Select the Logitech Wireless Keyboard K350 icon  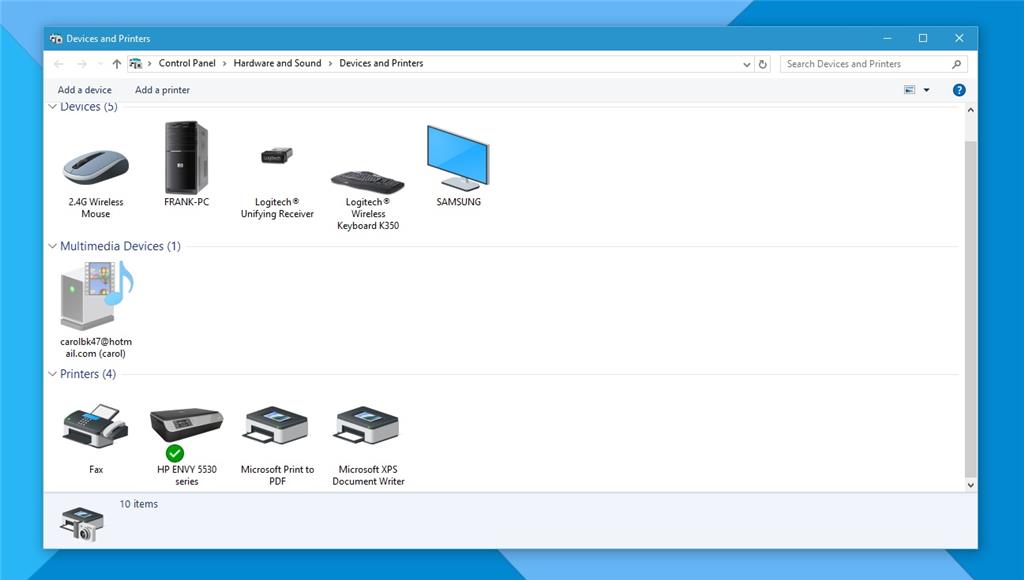tap(368, 181)
